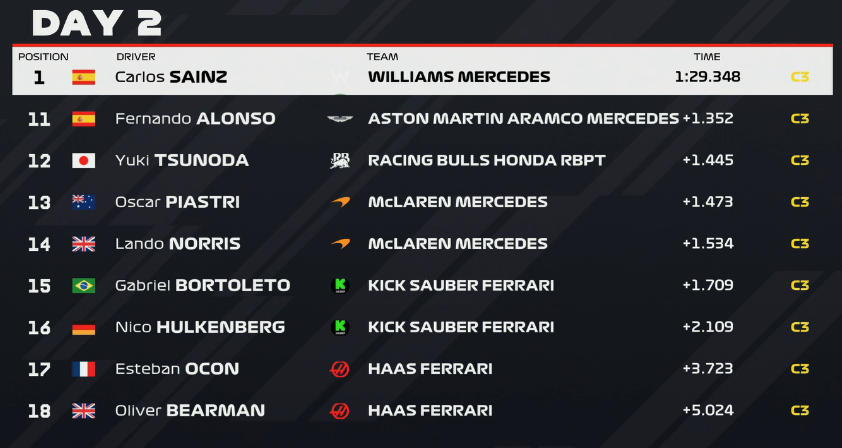Click Kick Sauber logo in Bortoleto's row
Viewport: 842px width, 448px height.
pyautogui.click(x=340, y=286)
